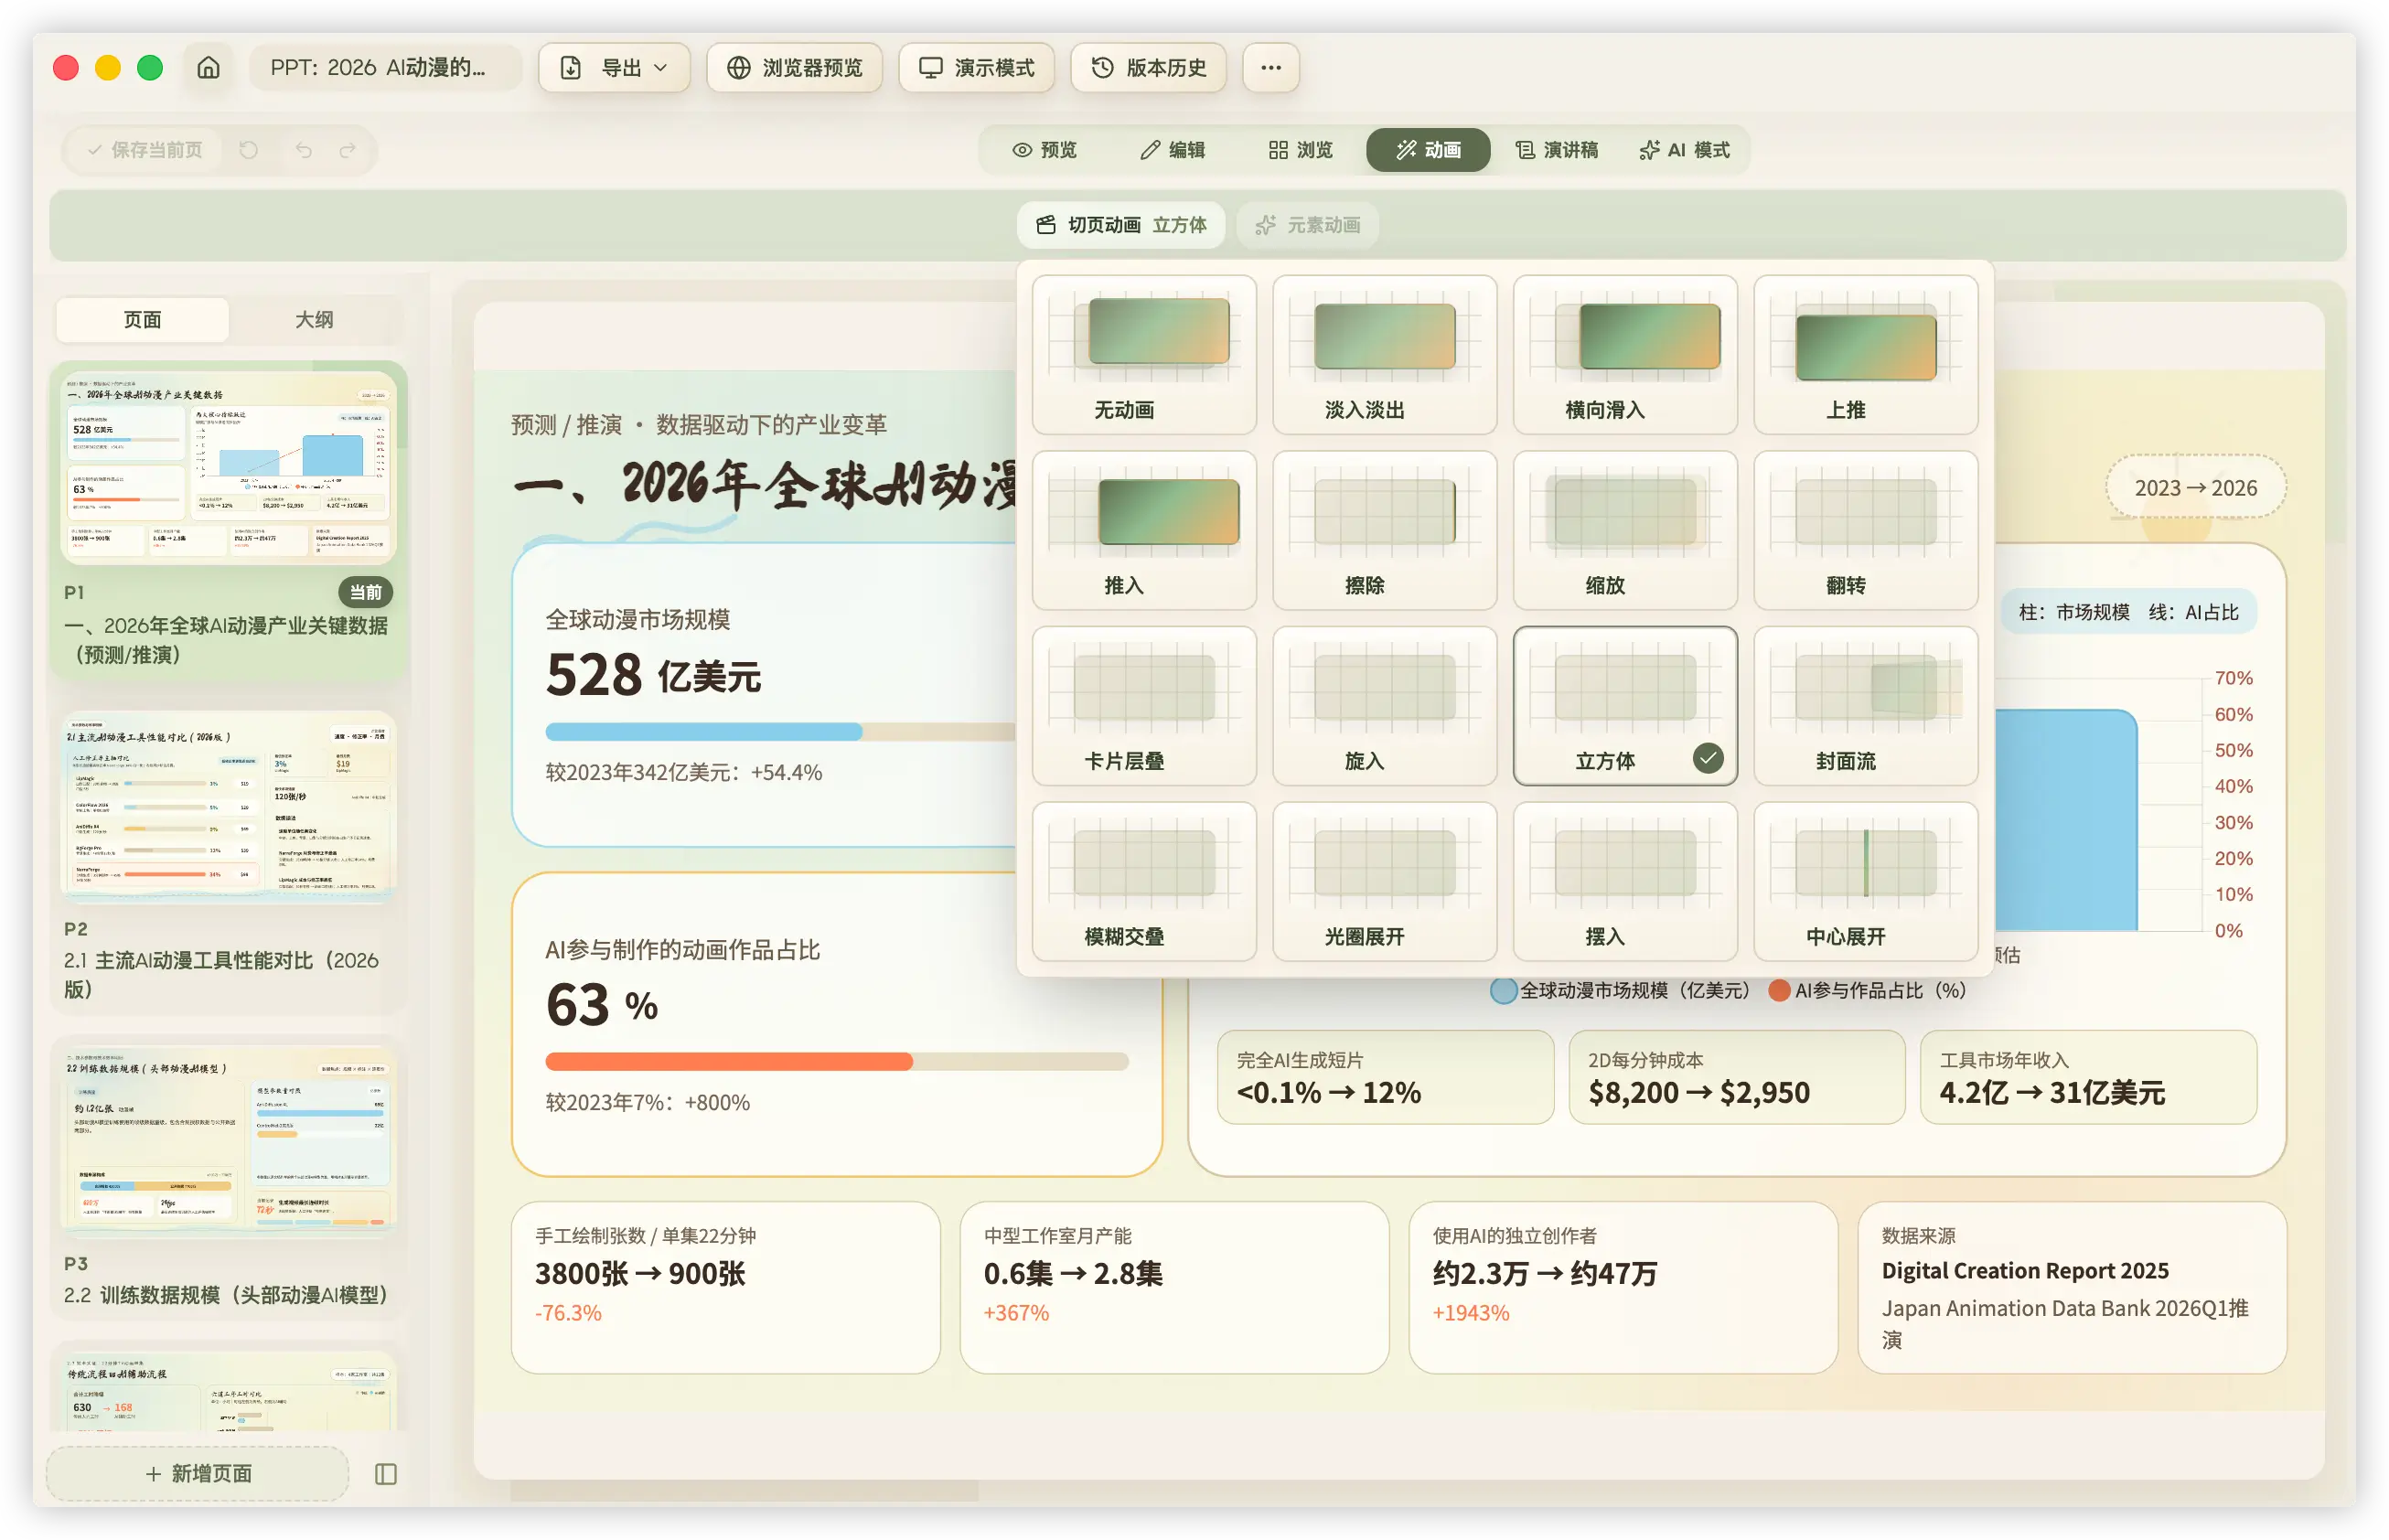Toggle the 切页动画 立方体 transition dropdown

1121,225
